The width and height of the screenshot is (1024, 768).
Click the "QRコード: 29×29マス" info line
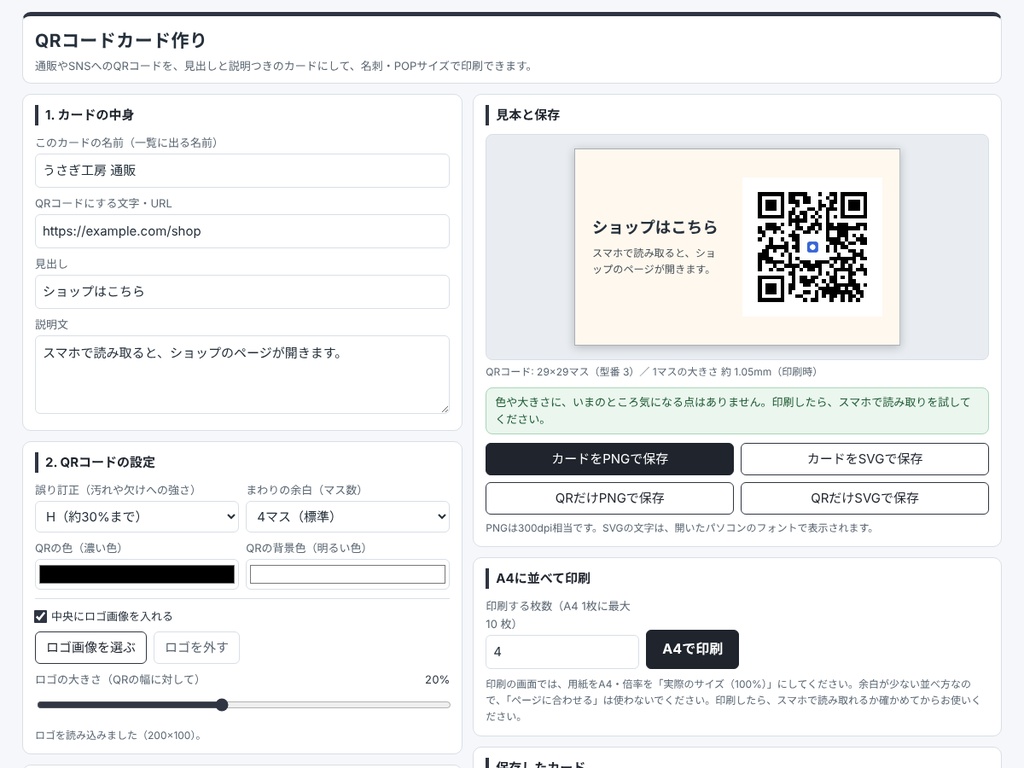(651, 372)
